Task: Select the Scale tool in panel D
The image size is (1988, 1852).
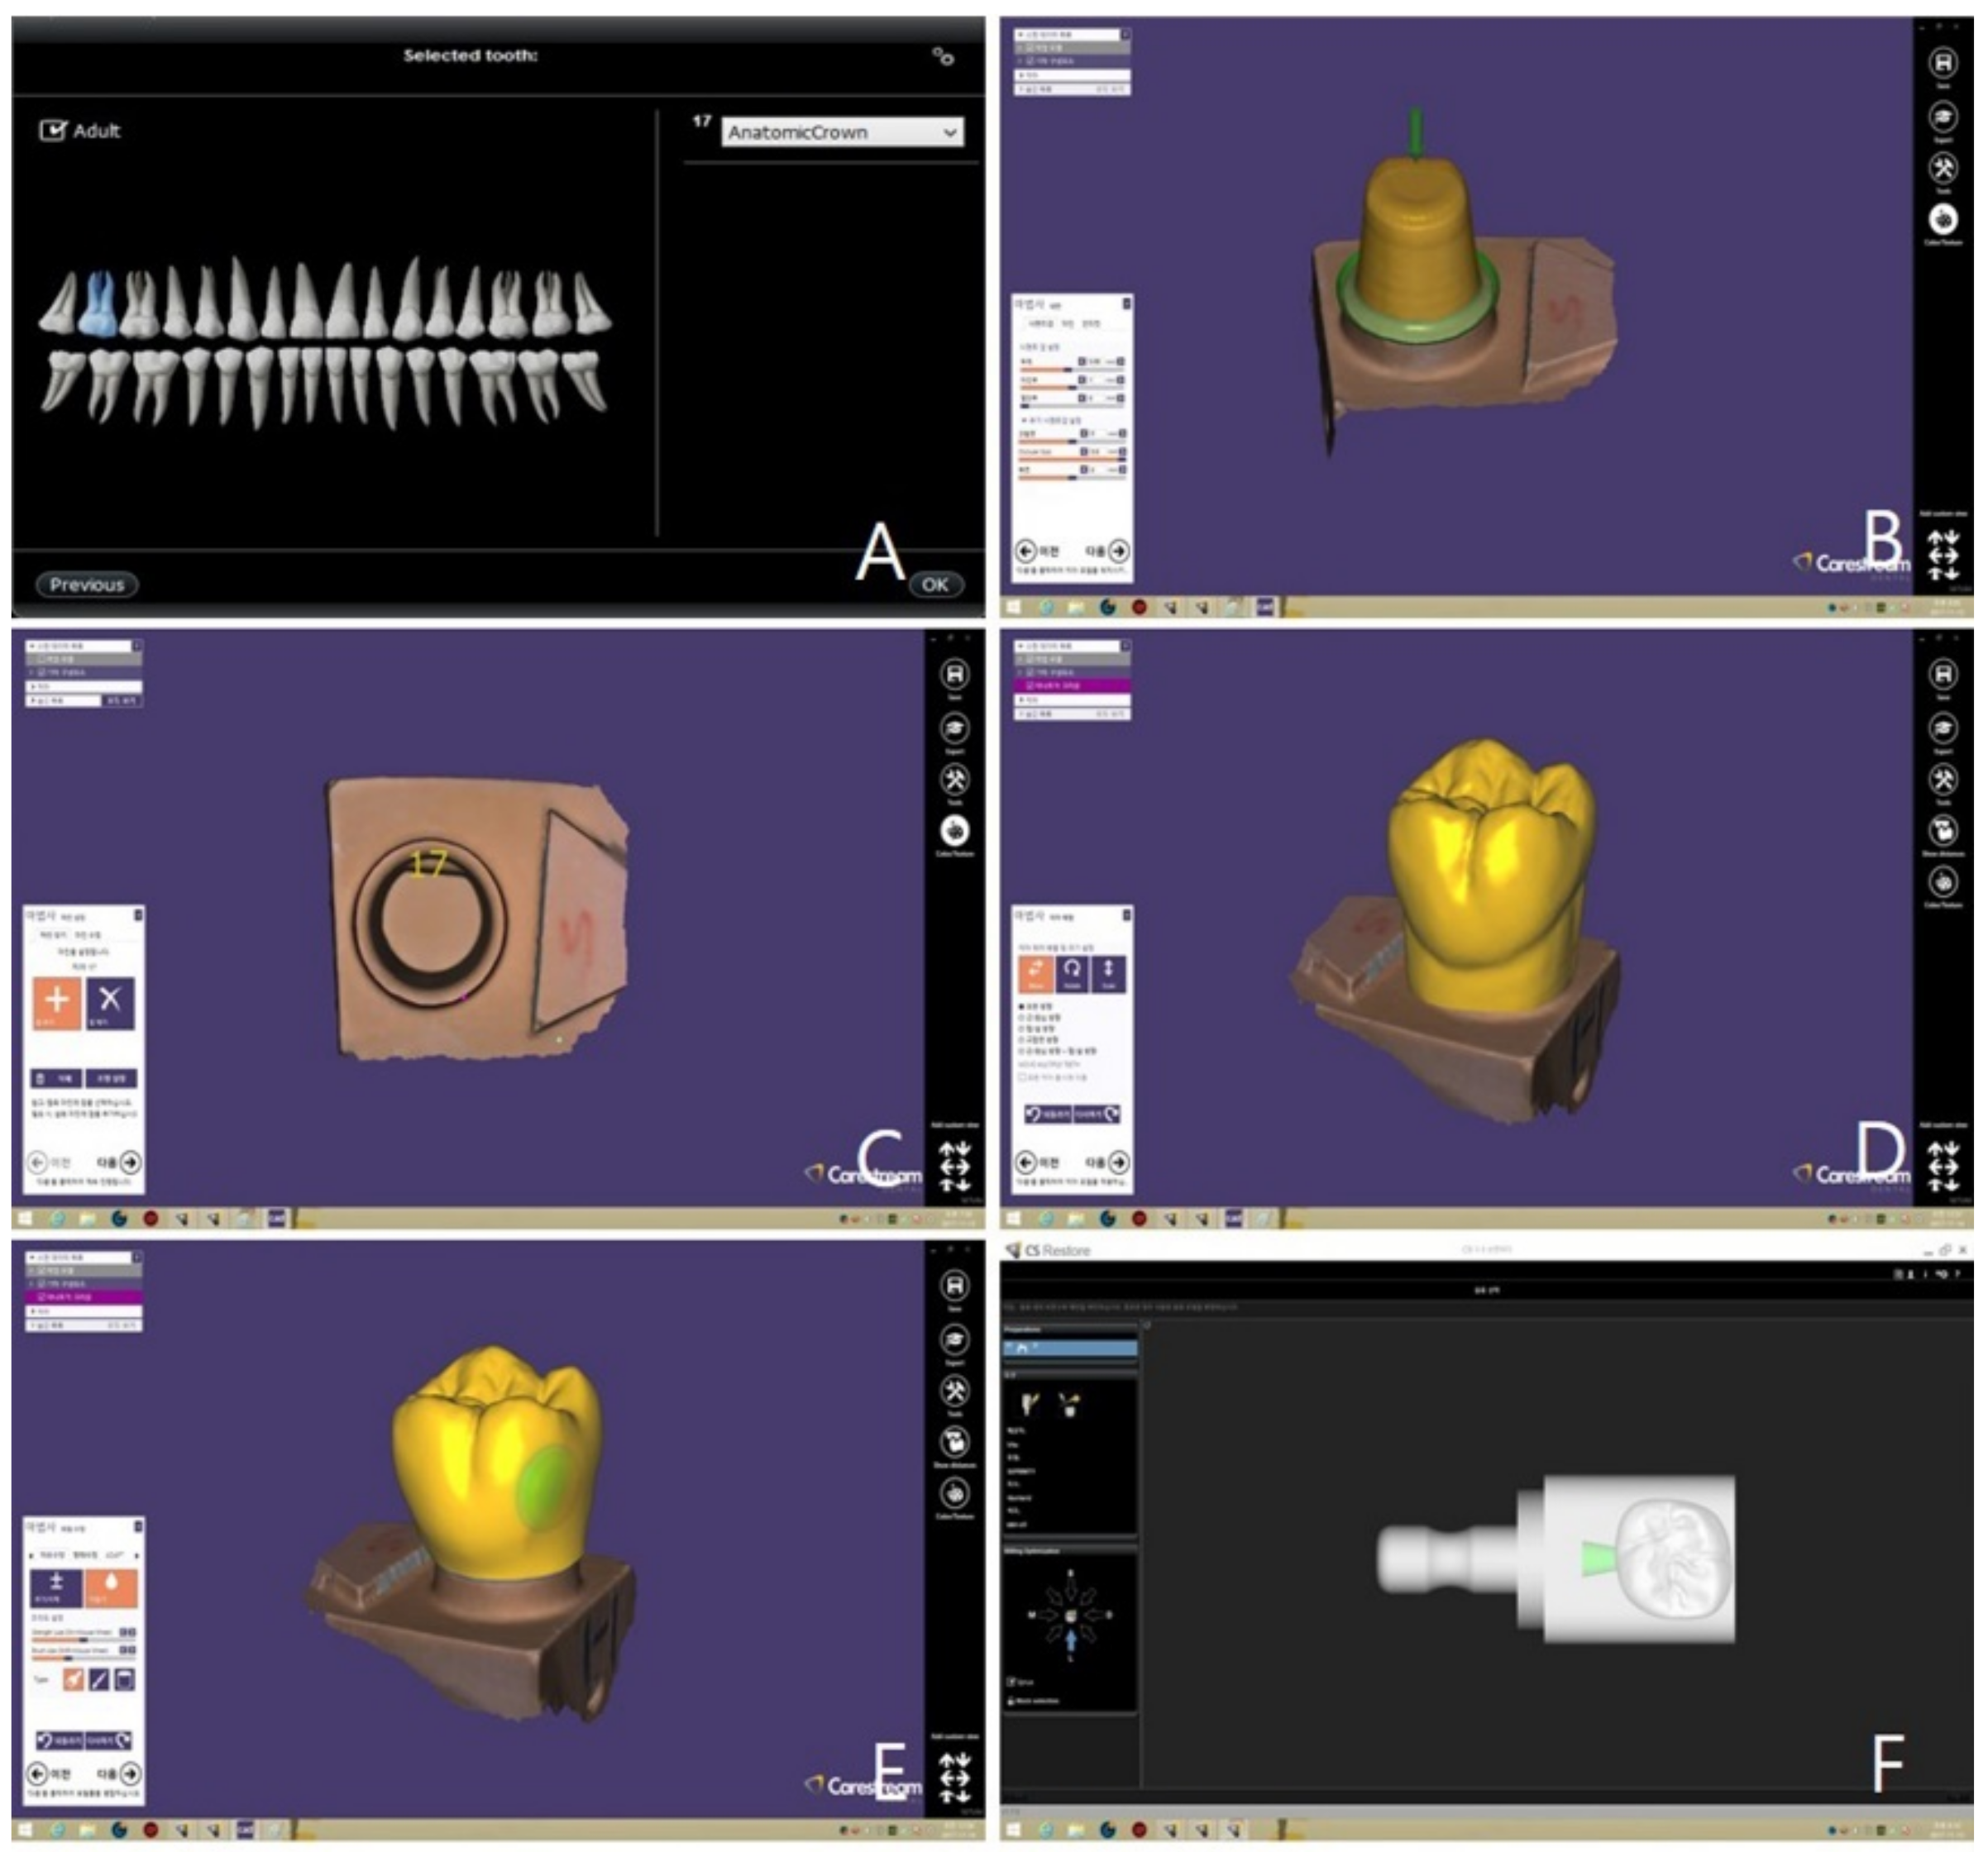Action: tap(1108, 973)
